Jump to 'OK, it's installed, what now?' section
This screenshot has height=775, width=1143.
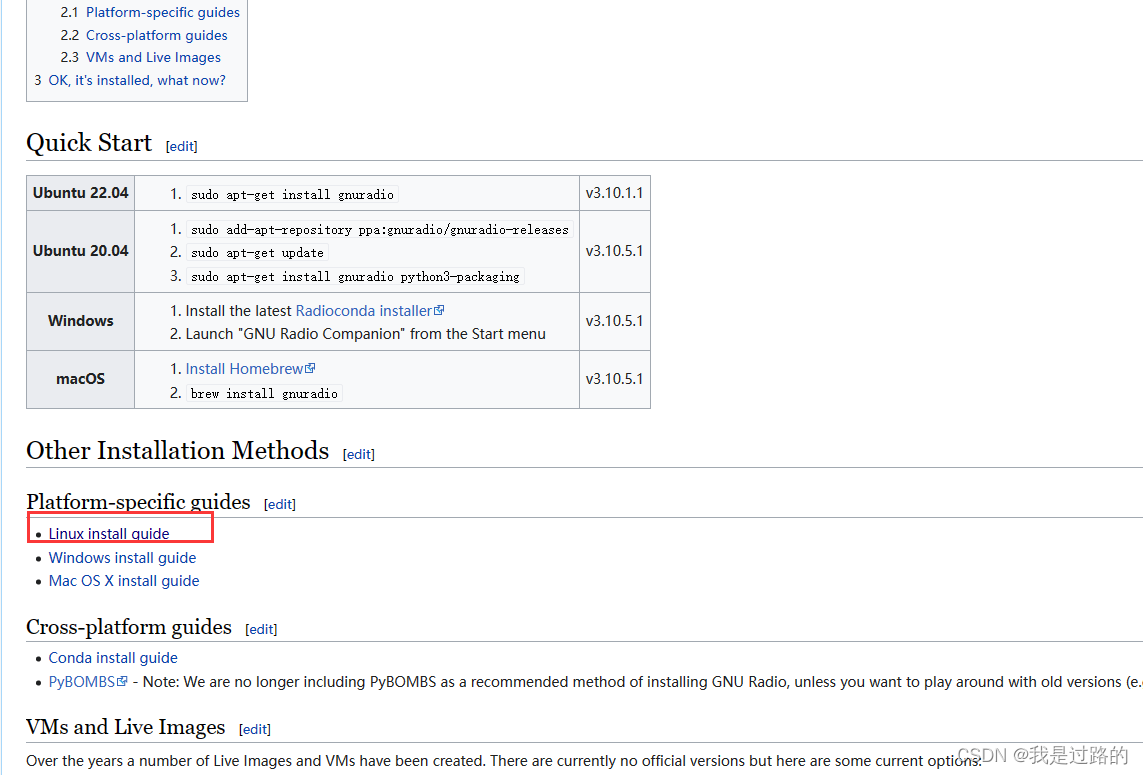click(x=137, y=80)
